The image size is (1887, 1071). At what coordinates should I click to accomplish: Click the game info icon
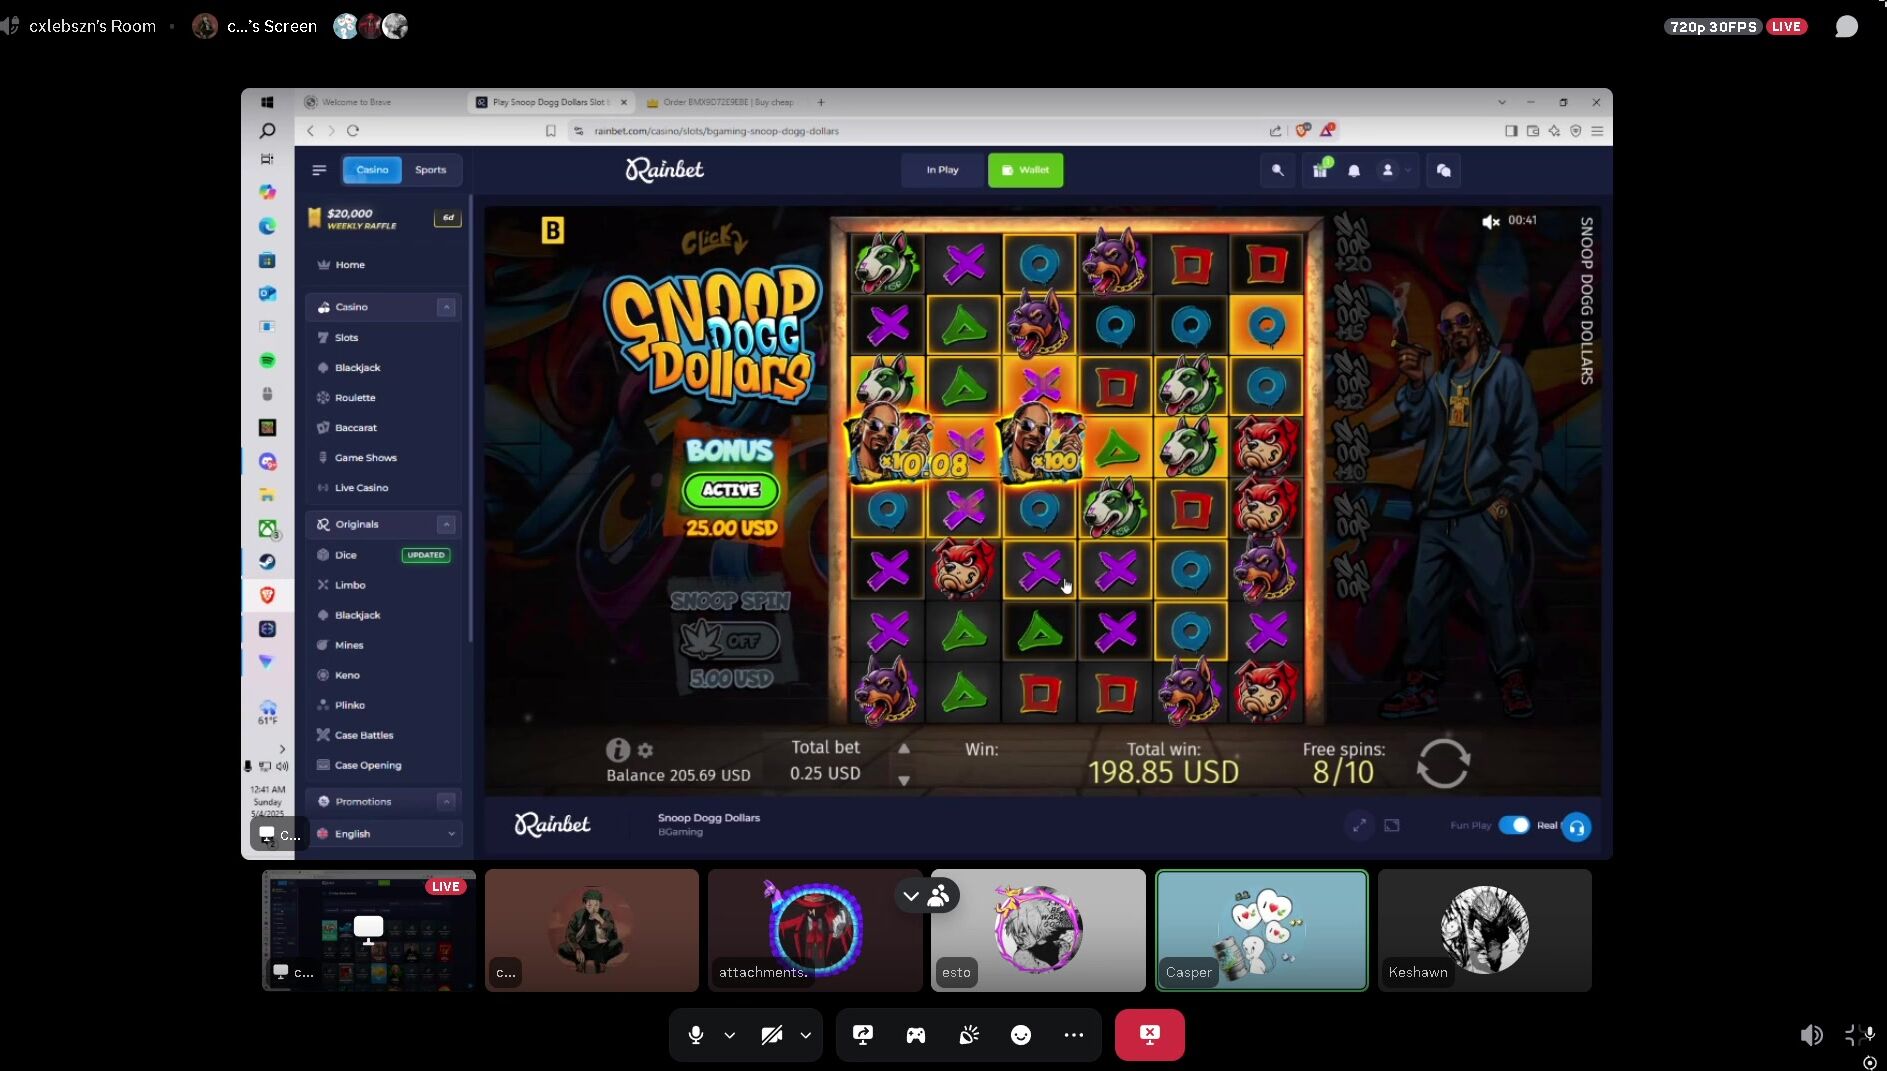[617, 749]
